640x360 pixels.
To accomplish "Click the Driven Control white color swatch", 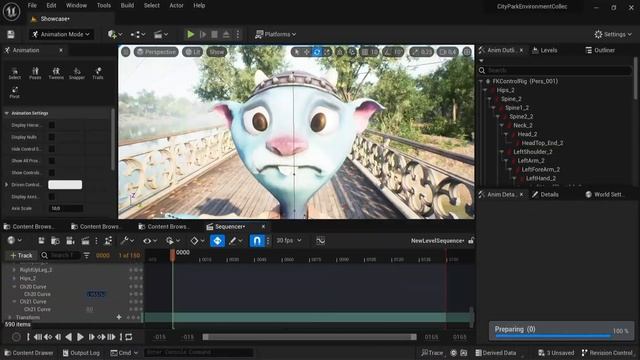I will pos(65,184).
